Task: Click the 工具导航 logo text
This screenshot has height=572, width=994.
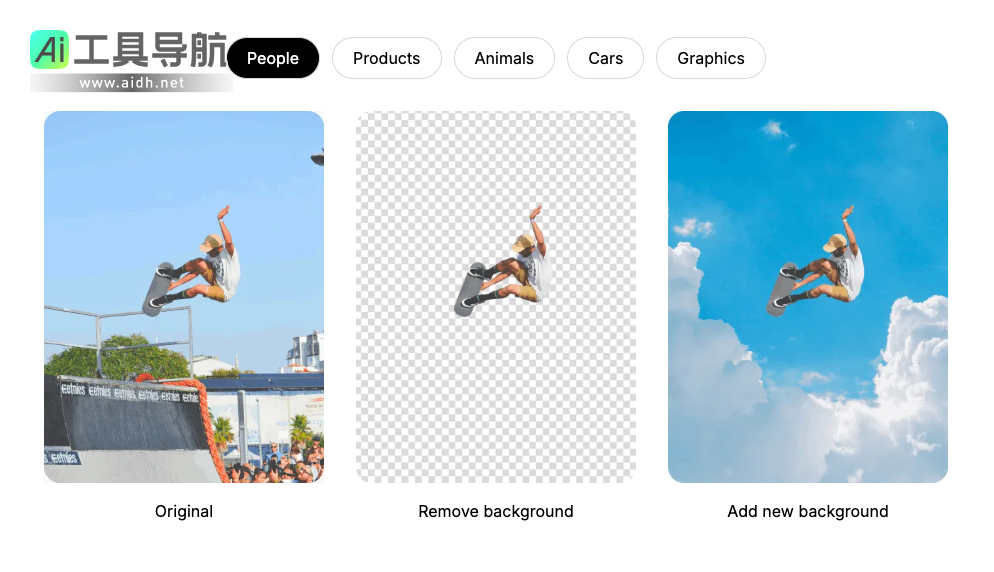Action: [x=150, y=50]
